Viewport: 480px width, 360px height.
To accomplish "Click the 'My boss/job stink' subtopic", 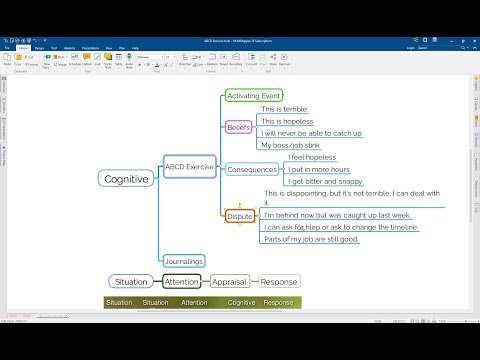I will point(290,145).
